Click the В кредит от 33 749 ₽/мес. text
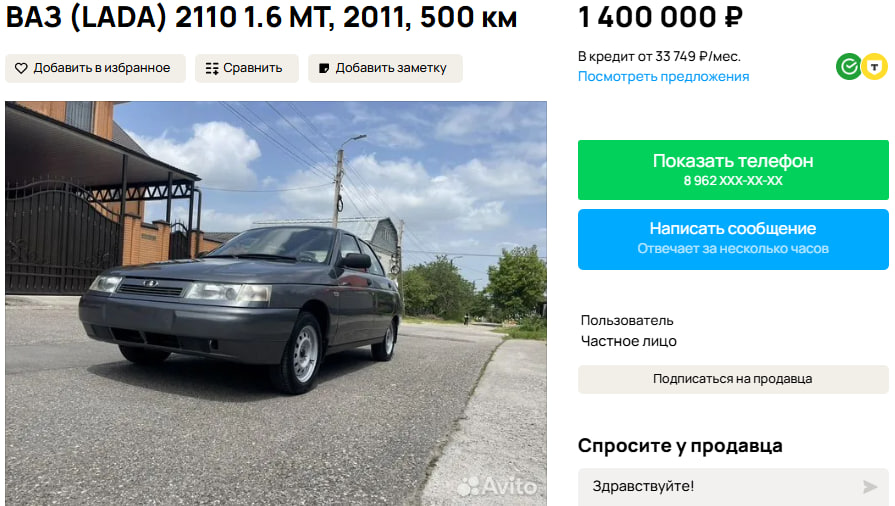The image size is (895, 506). (x=659, y=57)
